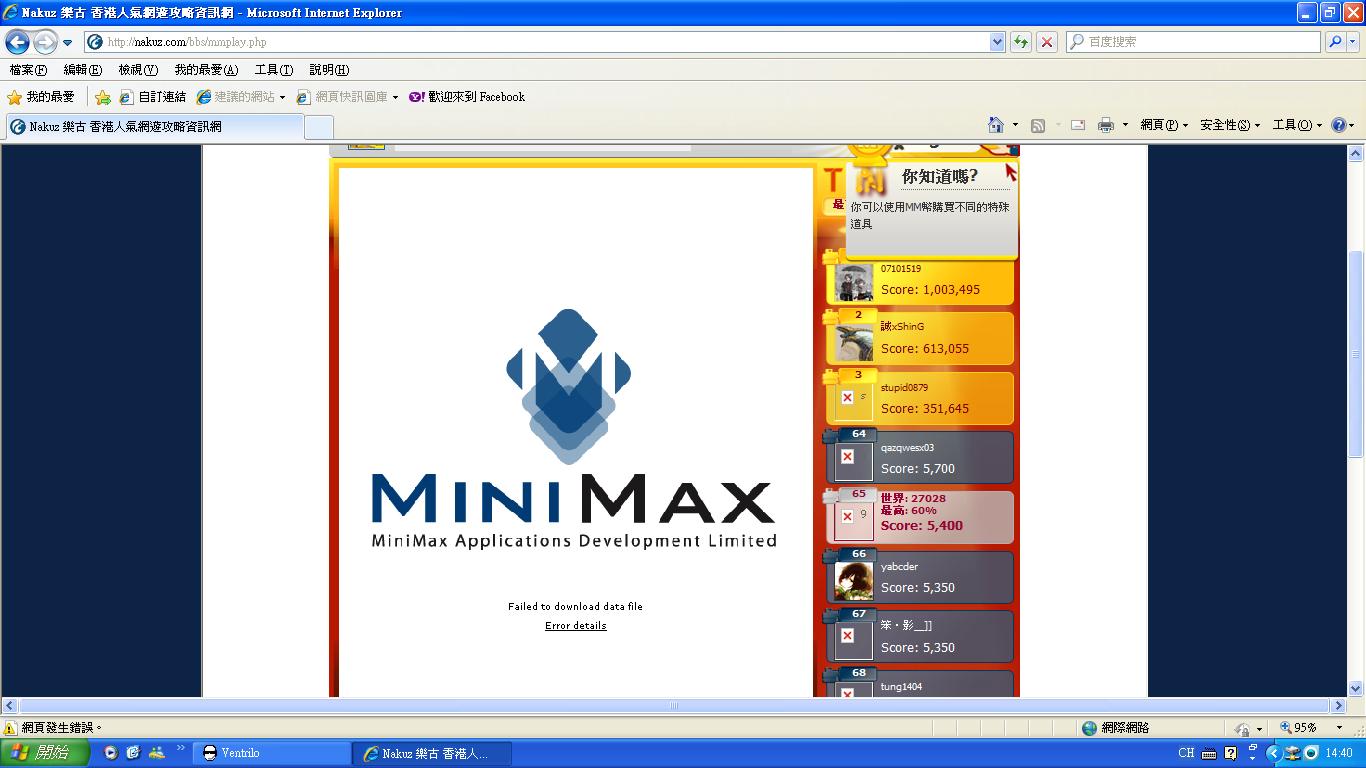Viewport: 1366px width, 768px height.
Task: Open the 檢視(V) menu
Action: [138, 70]
